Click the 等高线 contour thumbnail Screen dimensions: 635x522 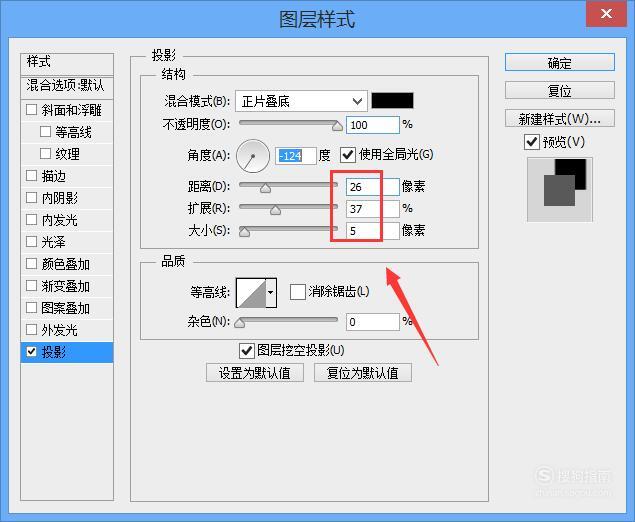point(251,292)
